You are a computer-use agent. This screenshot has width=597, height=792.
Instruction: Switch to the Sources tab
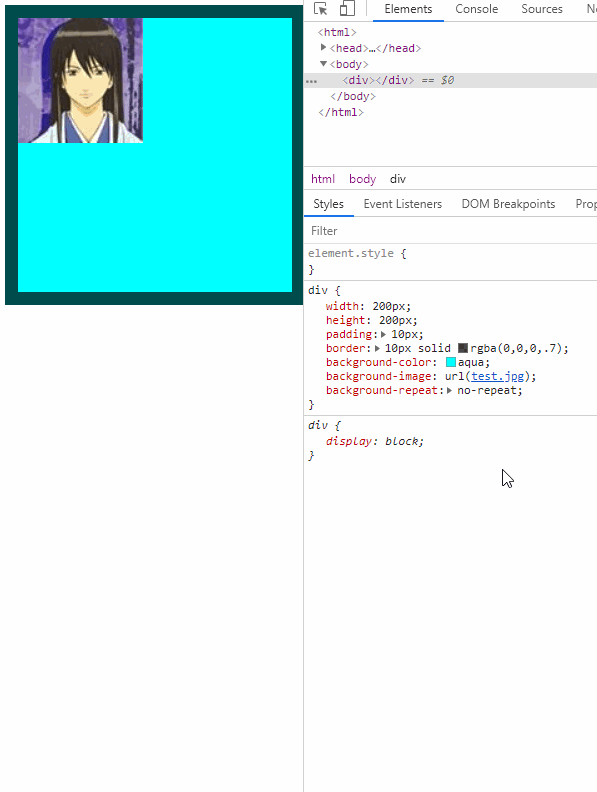click(x=541, y=9)
